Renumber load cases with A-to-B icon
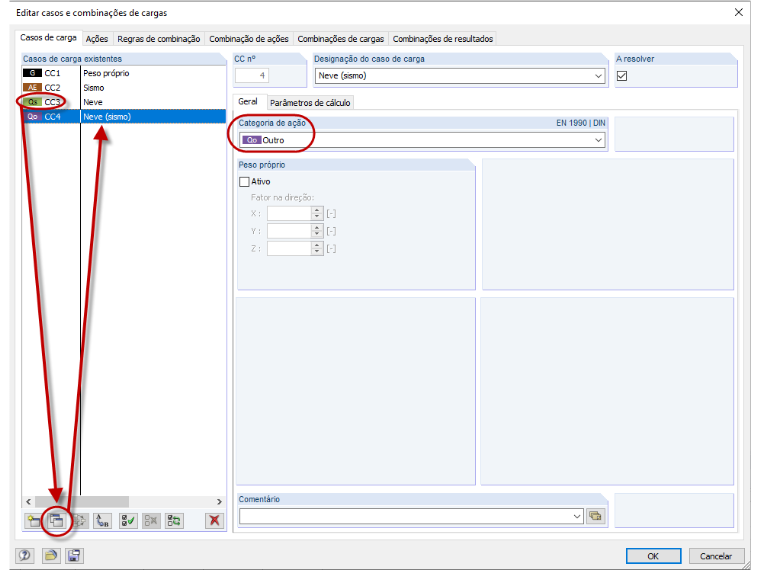 [103, 521]
